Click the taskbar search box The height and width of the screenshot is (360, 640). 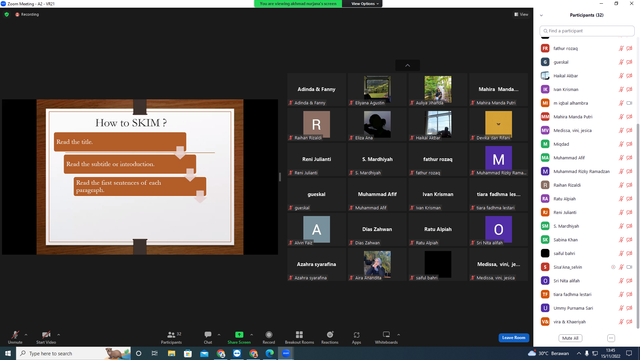(x=73, y=353)
